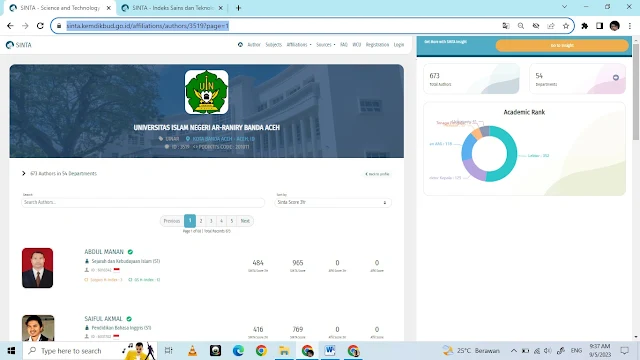
Task: Open ABDUL MANAN's author profile
Action: click(104, 252)
